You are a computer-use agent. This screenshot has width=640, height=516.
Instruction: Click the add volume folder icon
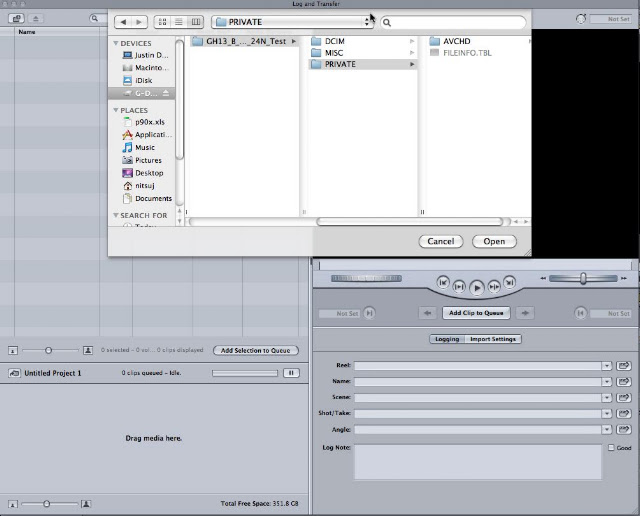pyautogui.click(x=16, y=18)
